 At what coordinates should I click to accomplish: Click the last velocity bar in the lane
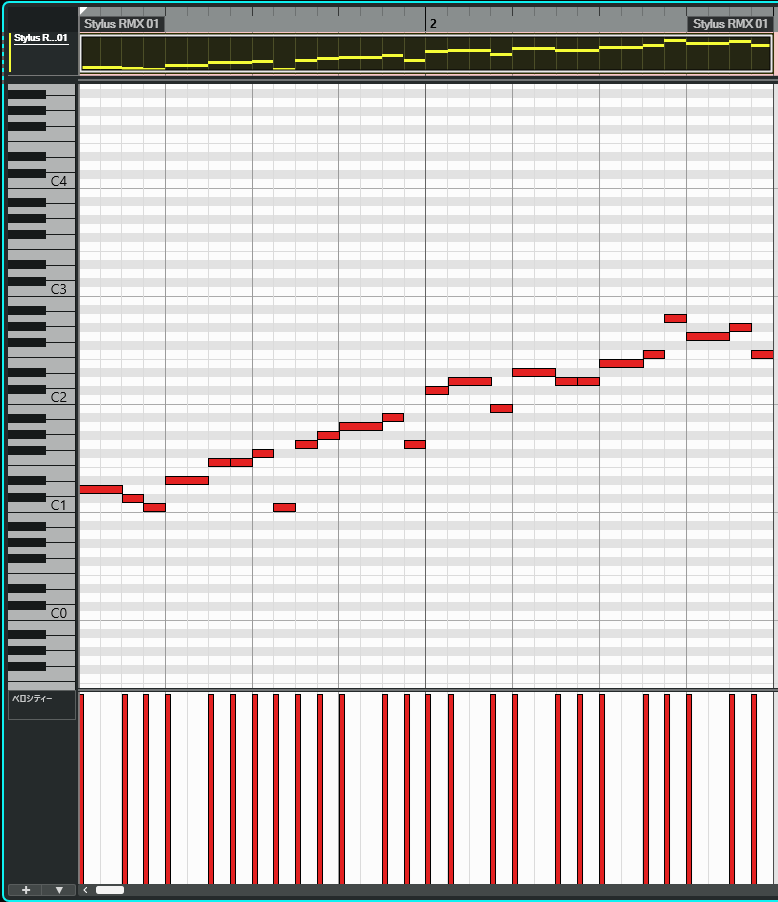tap(754, 789)
